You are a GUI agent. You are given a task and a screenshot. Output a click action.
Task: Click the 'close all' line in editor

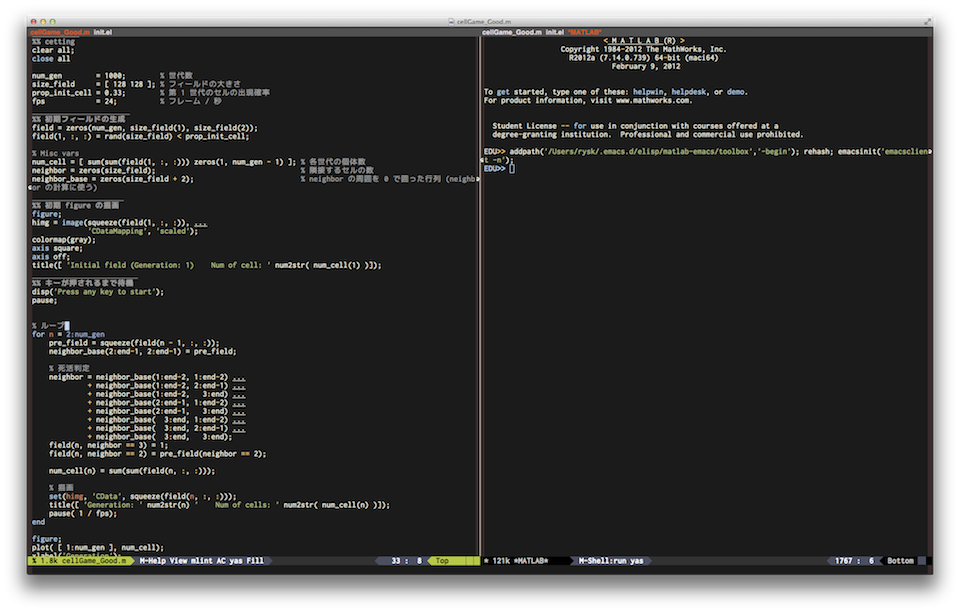coord(51,59)
